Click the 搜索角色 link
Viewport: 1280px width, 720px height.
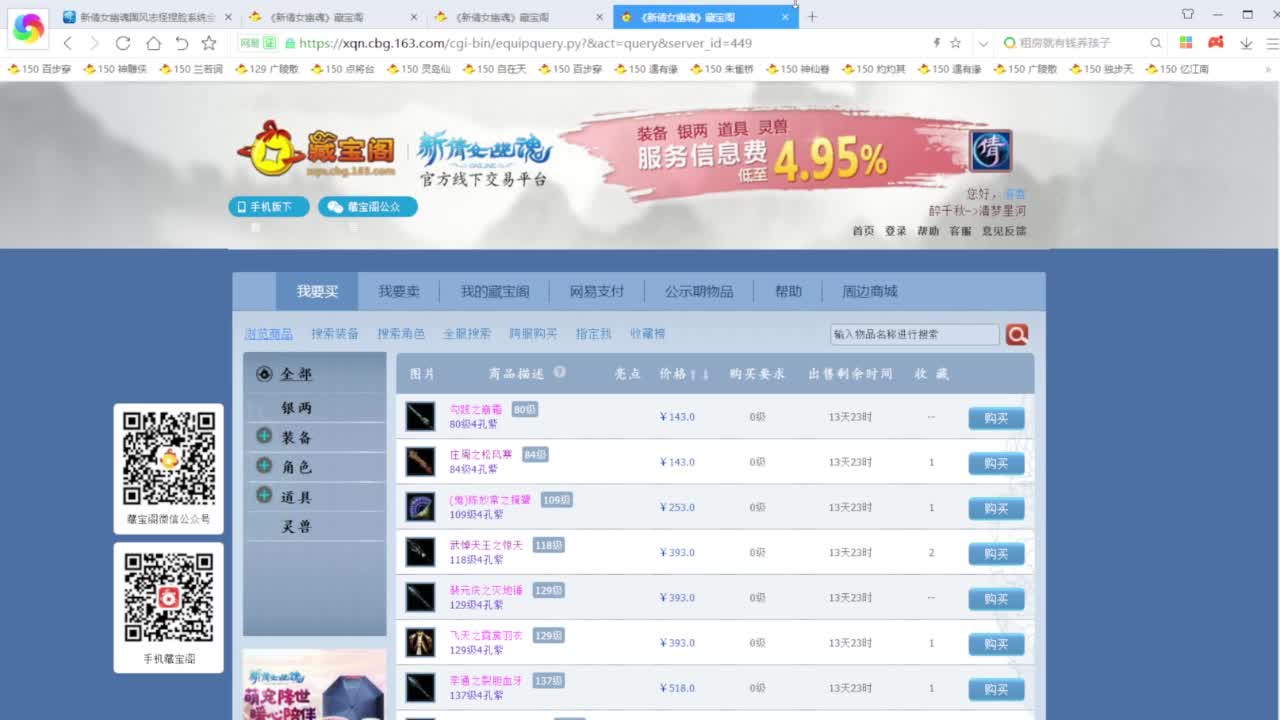coord(401,334)
